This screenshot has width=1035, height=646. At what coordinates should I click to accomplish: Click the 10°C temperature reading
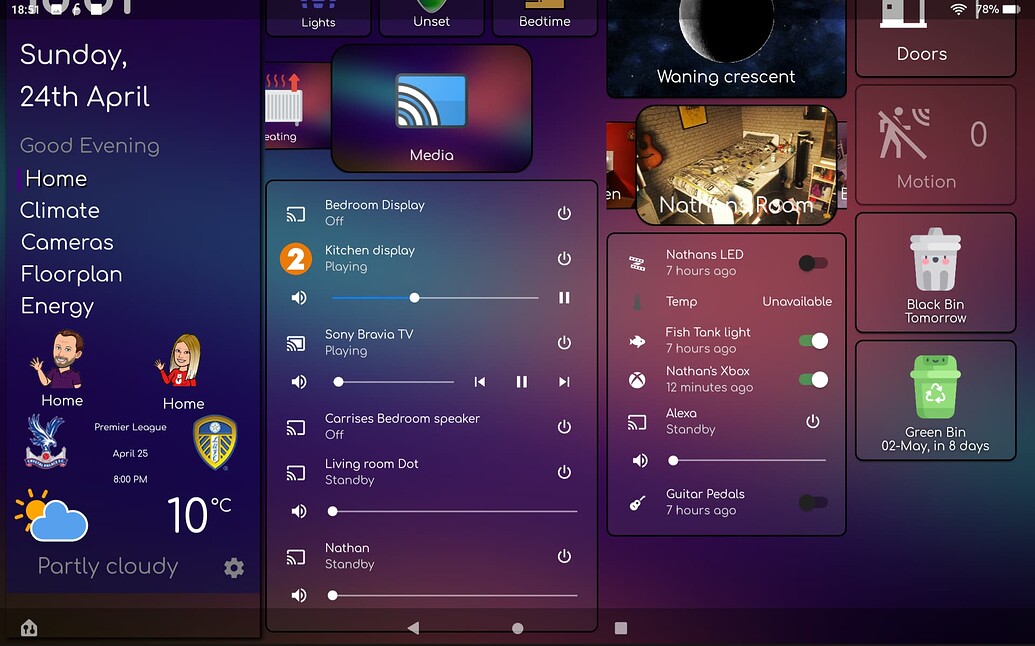click(x=199, y=515)
